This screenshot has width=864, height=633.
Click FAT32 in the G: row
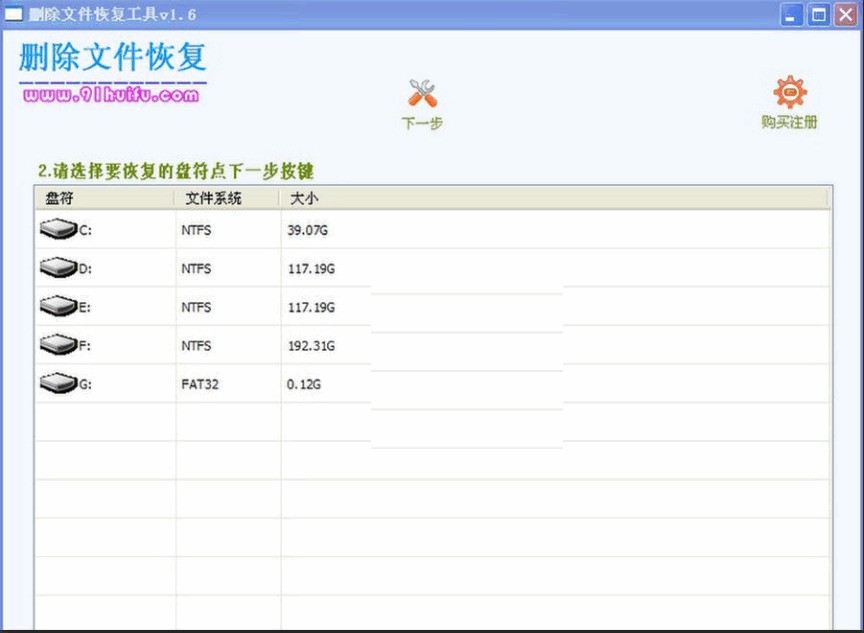pos(200,385)
